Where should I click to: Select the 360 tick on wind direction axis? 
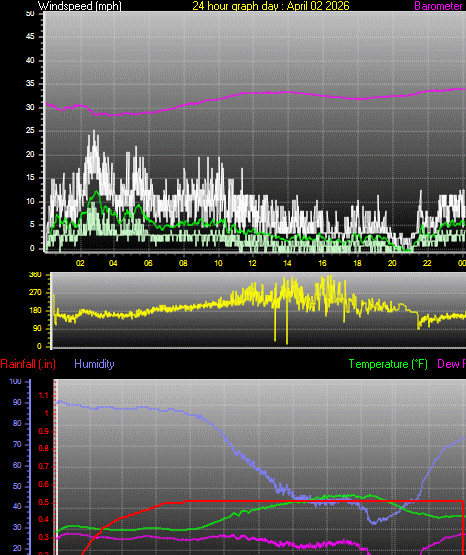pyautogui.click(x=35, y=275)
